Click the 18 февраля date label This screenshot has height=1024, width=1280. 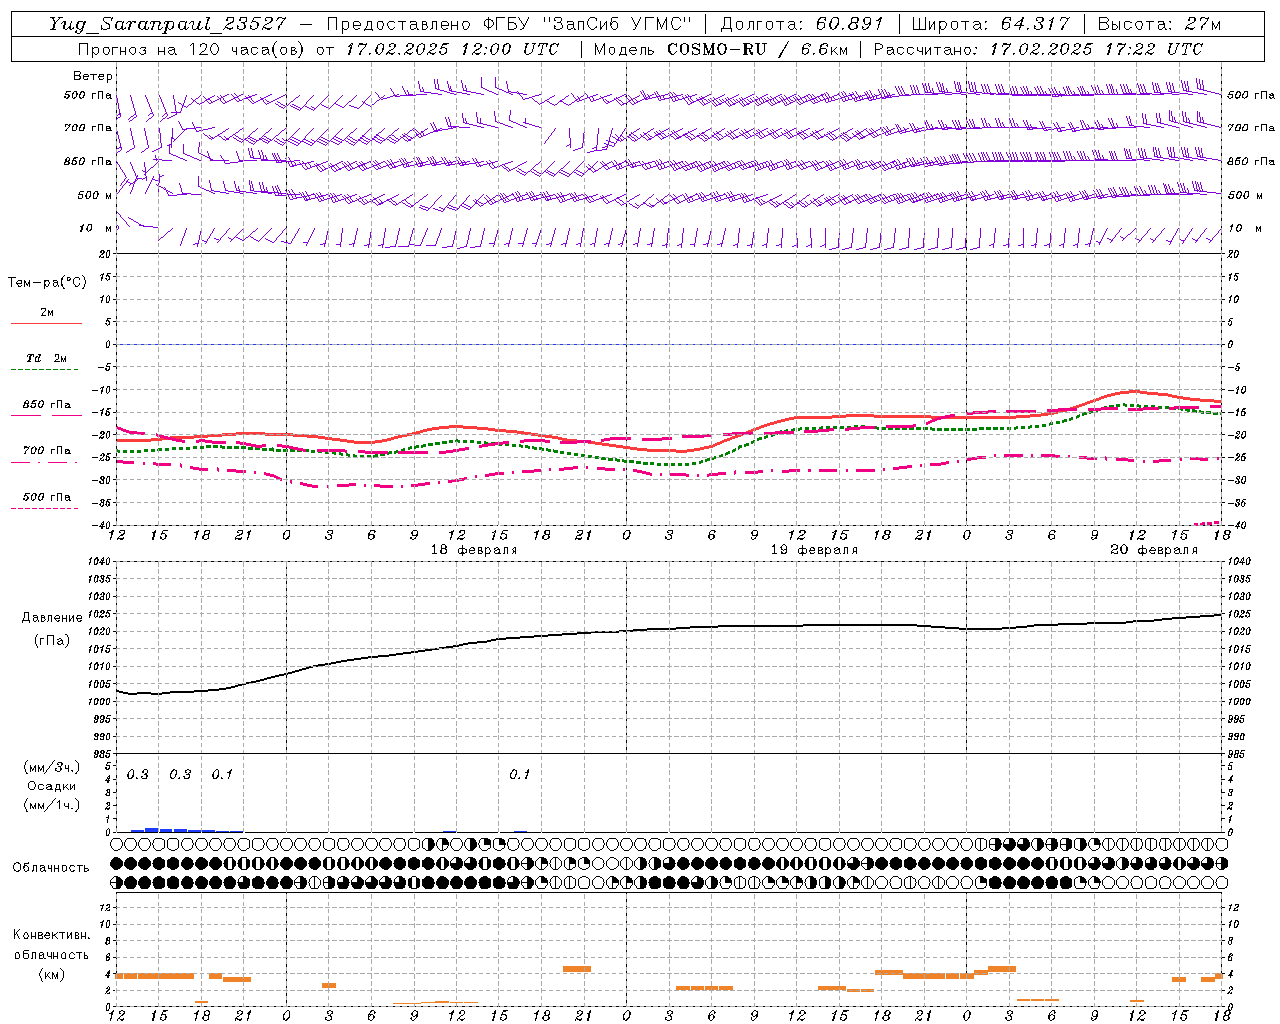coord(474,550)
